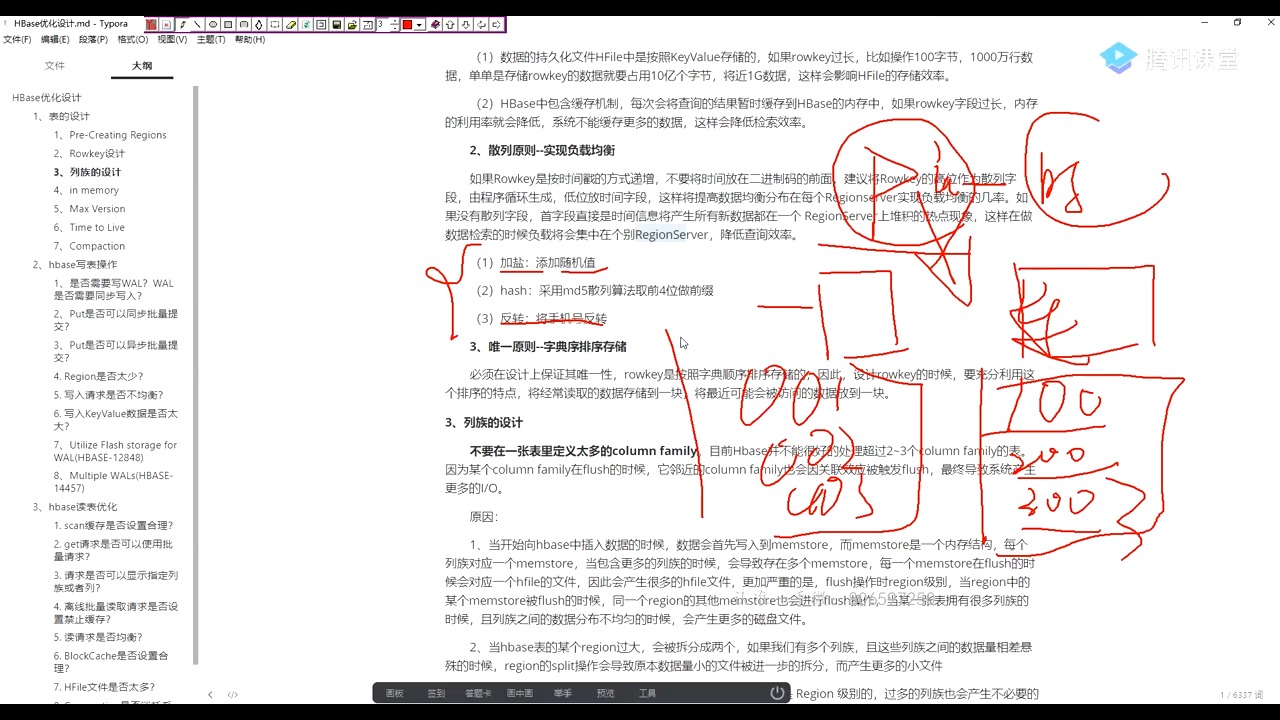Click 画中画 on bottom toolbar
This screenshot has width=1280, height=720.
click(520, 693)
